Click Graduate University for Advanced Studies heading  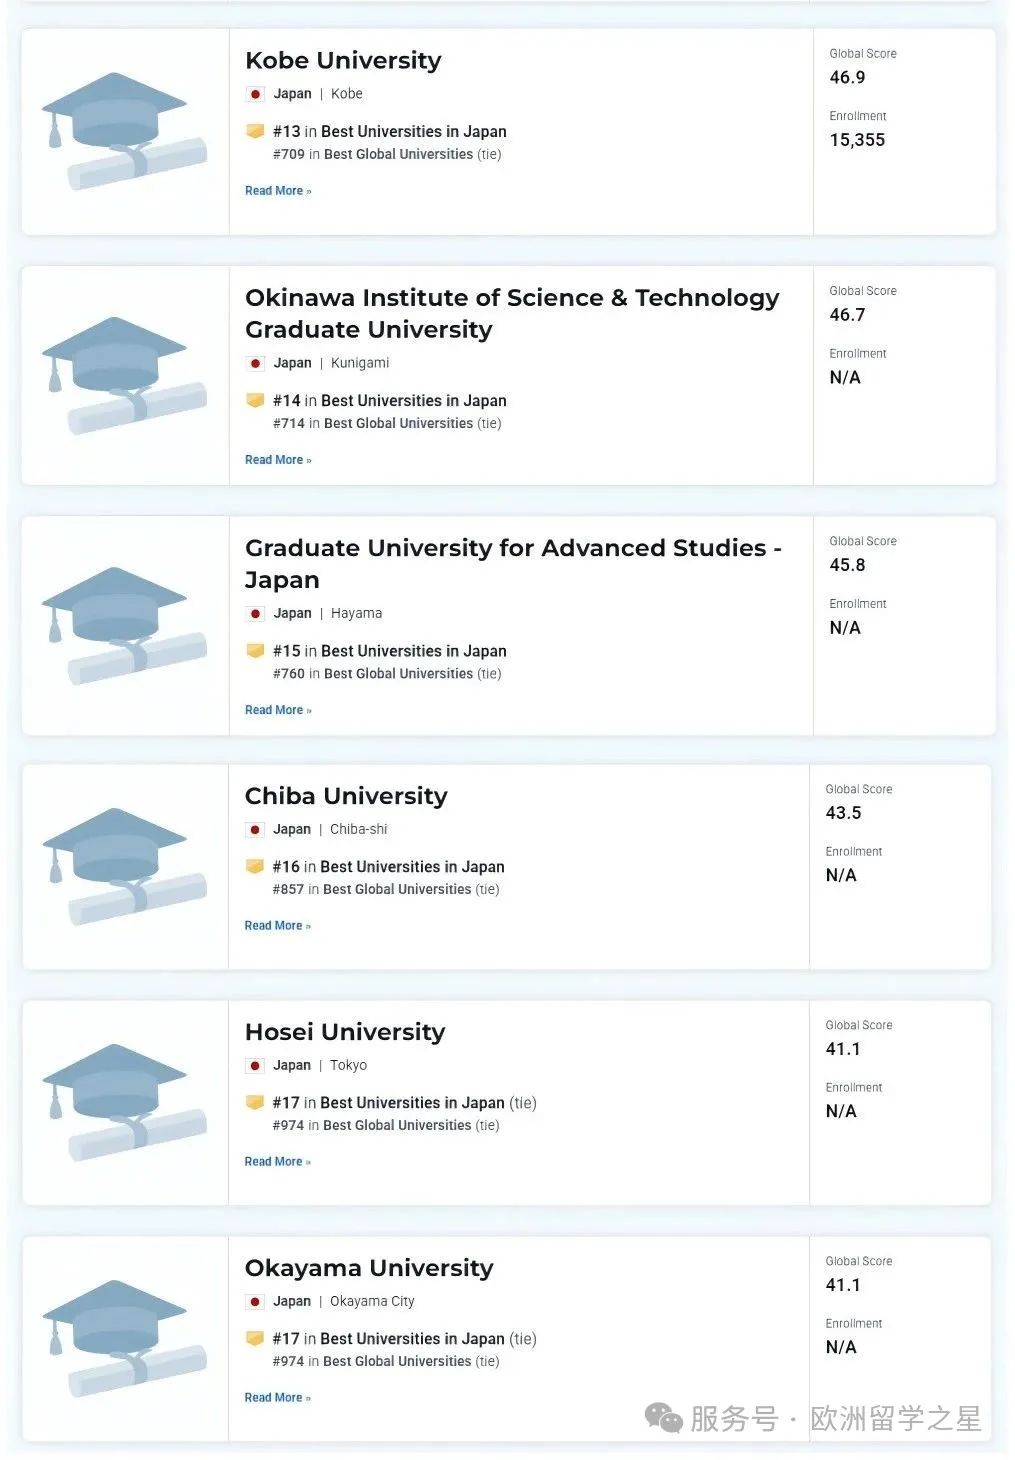tap(512, 563)
